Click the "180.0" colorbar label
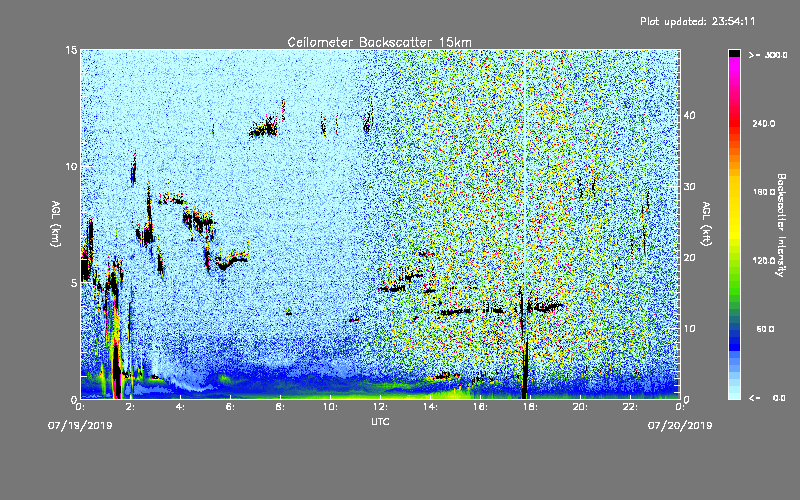Viewport: 800px width, 500px height. coord(764,192)
